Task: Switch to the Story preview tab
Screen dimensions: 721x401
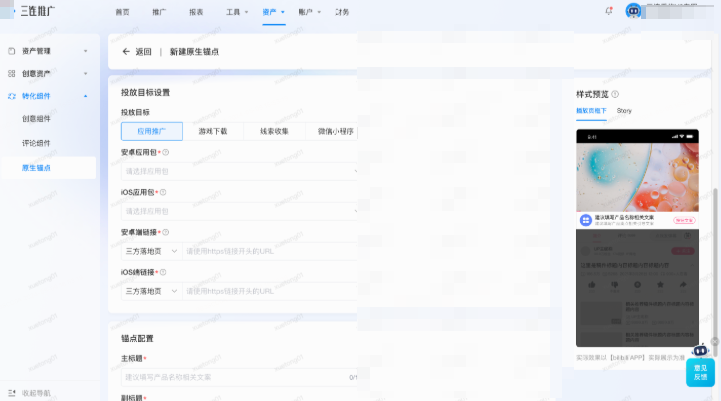Action: [x=624, y=111]
